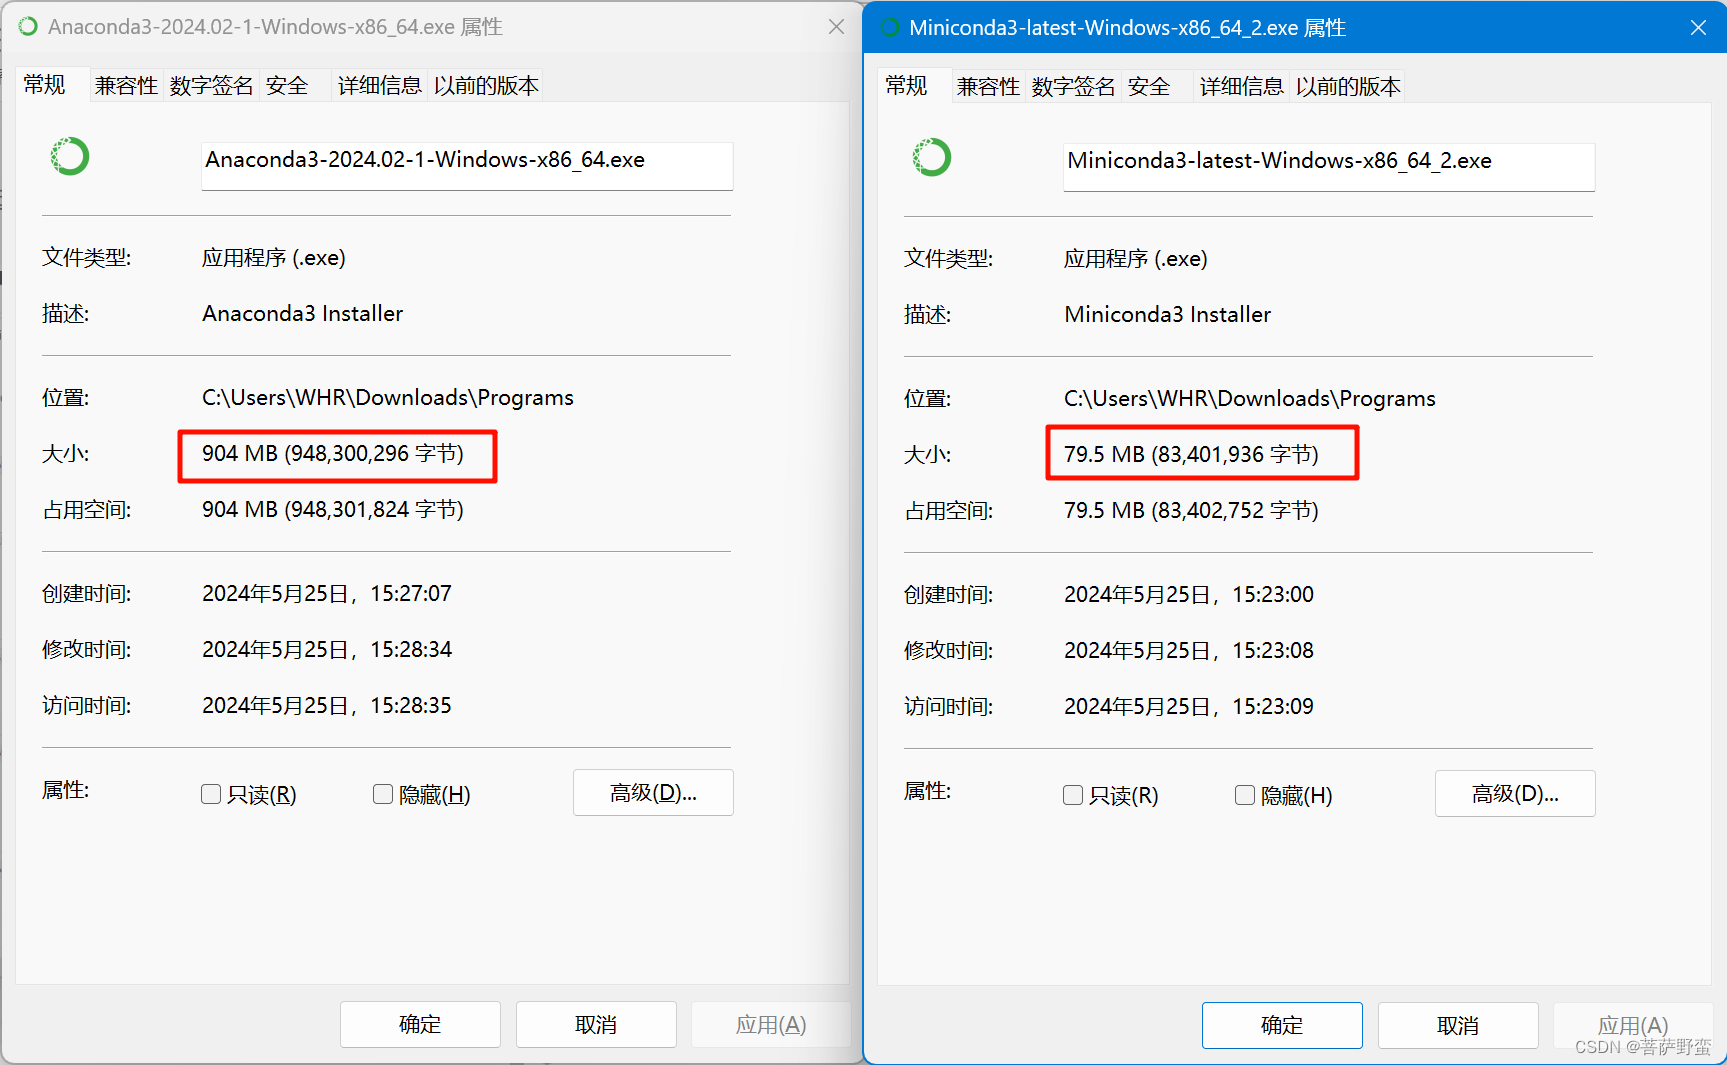Screen dimensions: 1727x1065
Task: Click the Anaconda3-2024.02-1 filename field
Action: [467, 165]
